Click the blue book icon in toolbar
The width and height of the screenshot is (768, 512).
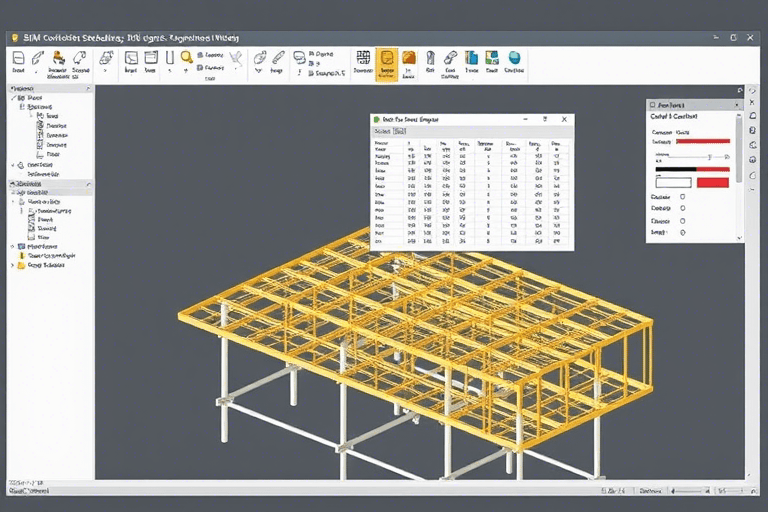point(472,58)
